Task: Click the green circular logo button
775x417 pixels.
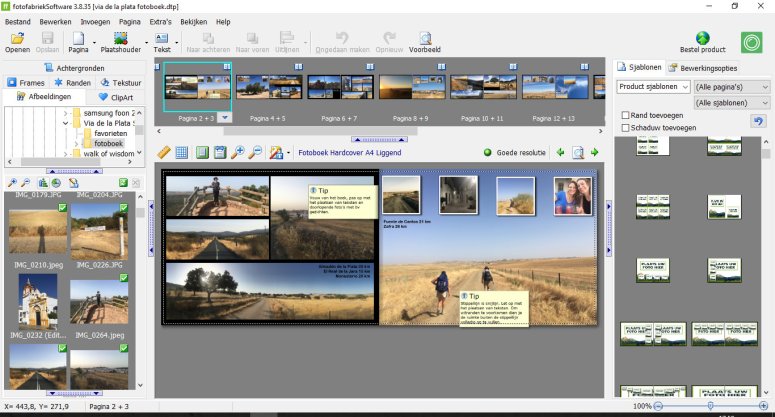Action: tap(751, 43)
